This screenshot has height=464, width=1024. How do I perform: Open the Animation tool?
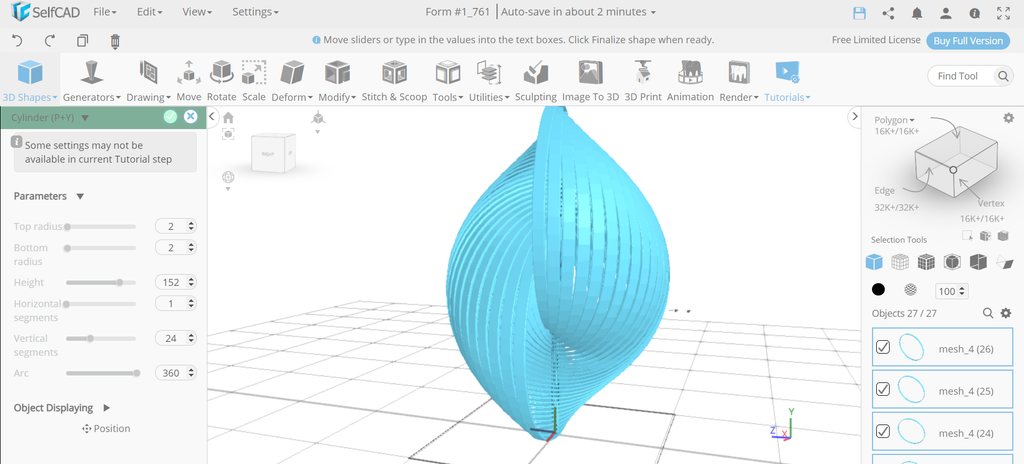pyautogui.click(x=690, y=82)
